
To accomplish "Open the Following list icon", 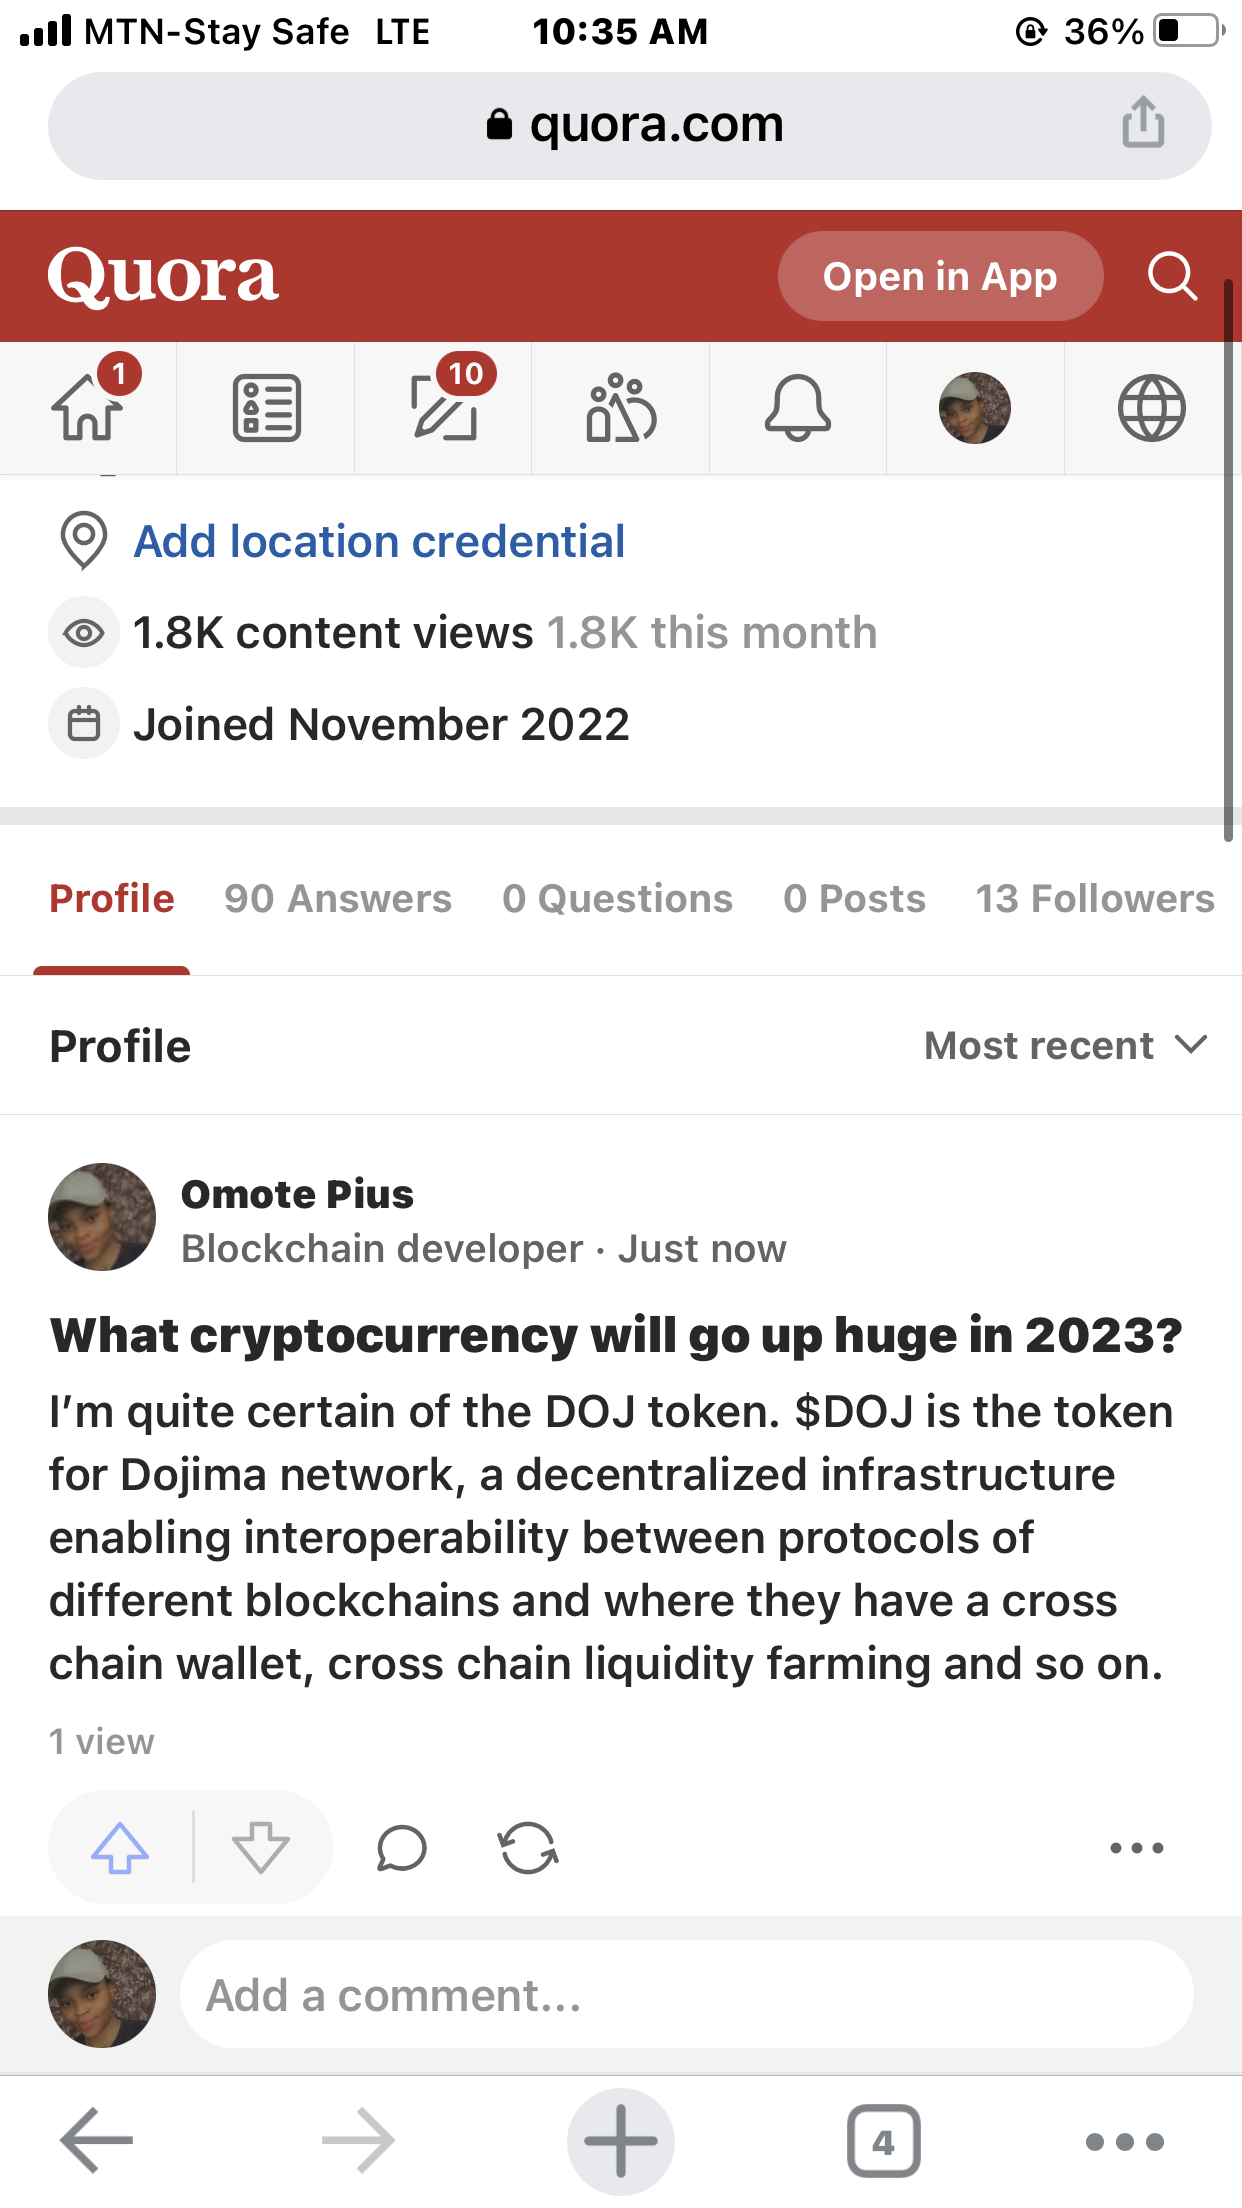I will [266, 408].
